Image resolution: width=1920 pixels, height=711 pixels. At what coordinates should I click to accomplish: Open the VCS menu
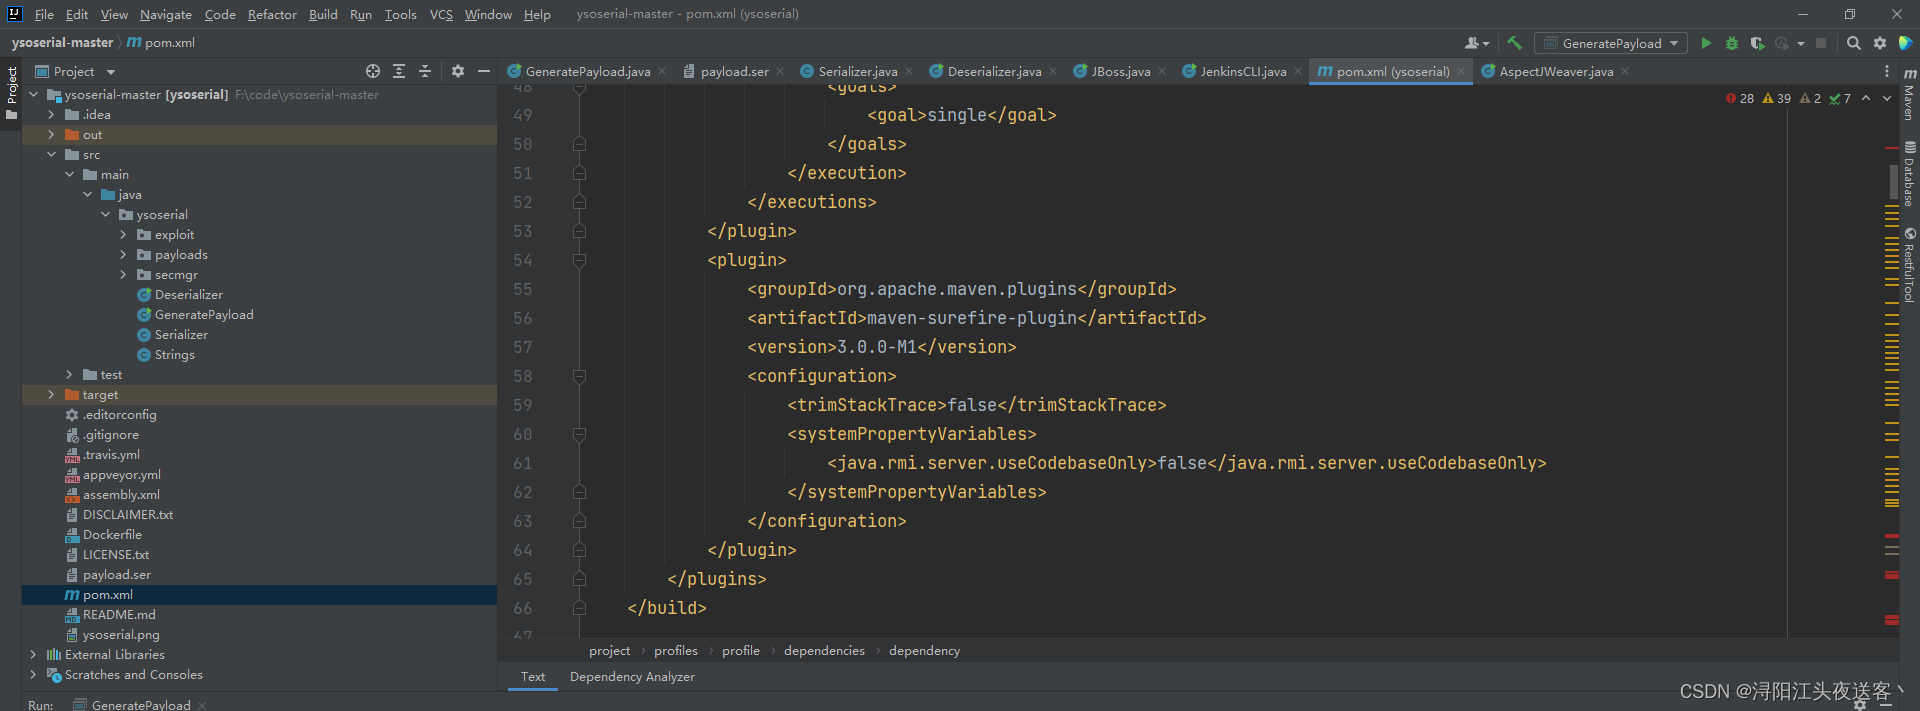[x=441, y=14]
